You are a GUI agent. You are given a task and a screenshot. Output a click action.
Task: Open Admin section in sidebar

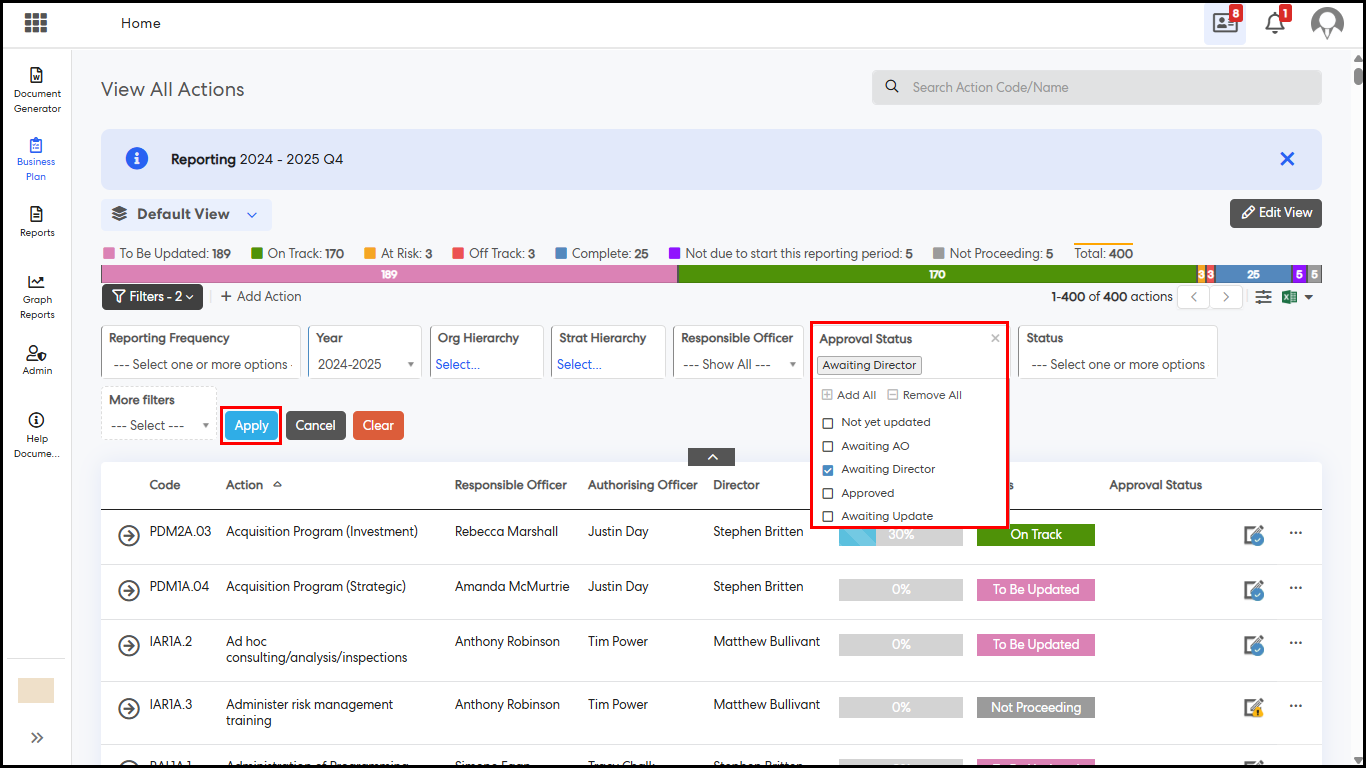[x=37, y=360]
